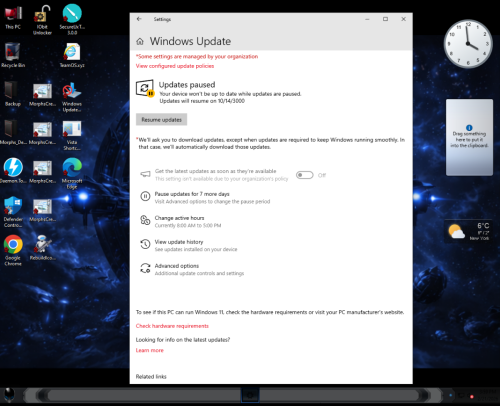Image resolution: width=500 pixels, height=406 pixels.
Task: Click the Learn more link
Action: click(150, 350)
